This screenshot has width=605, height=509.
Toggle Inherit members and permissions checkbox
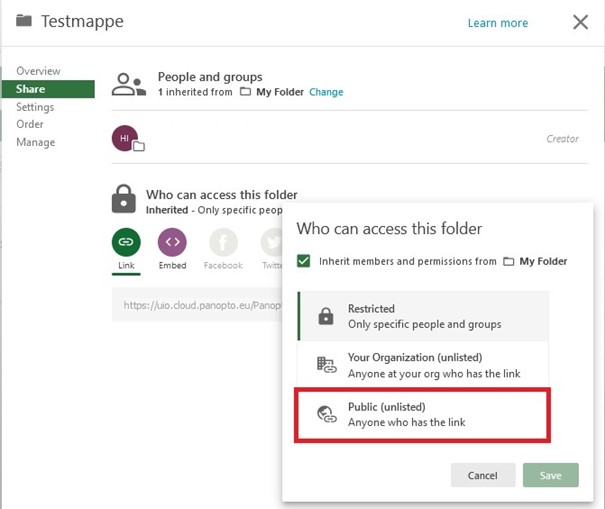coord(304,261)
